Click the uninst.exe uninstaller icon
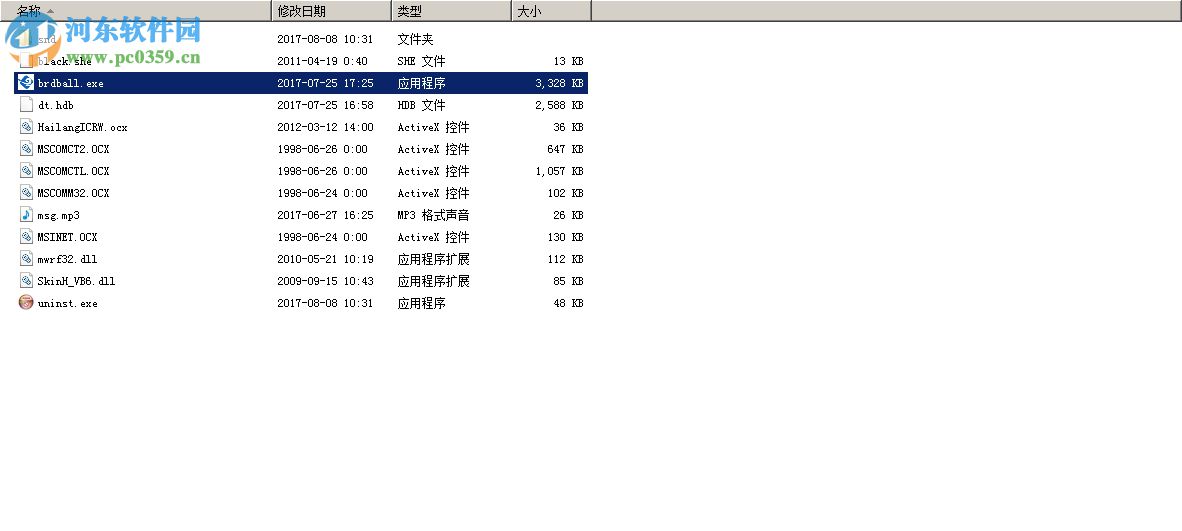1182x531 pixels. pyautogui.click(x=26, y=303)
